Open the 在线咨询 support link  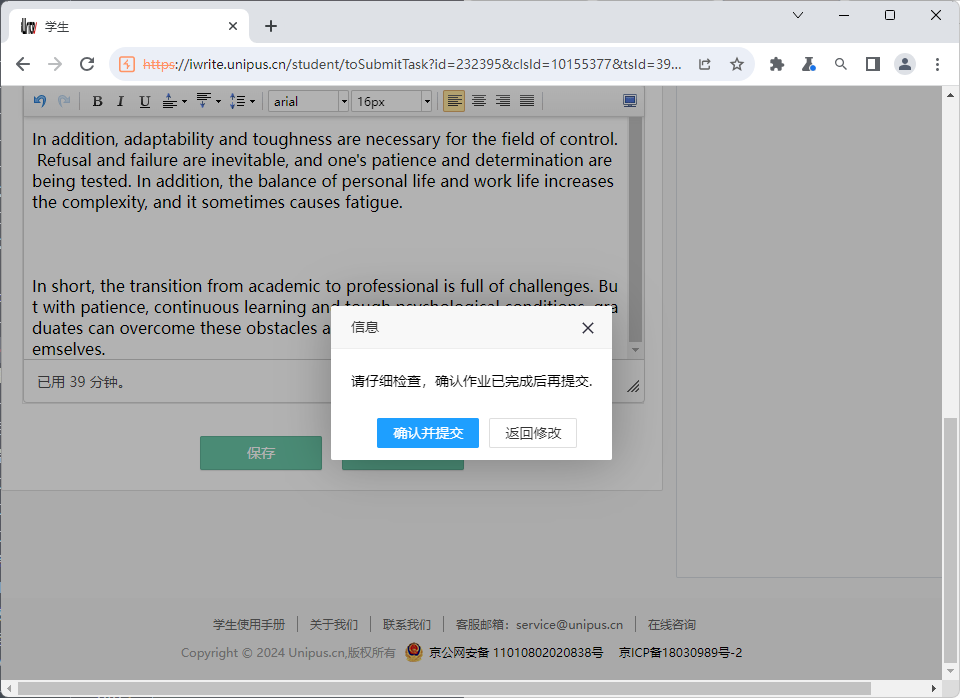coord(671,624)
